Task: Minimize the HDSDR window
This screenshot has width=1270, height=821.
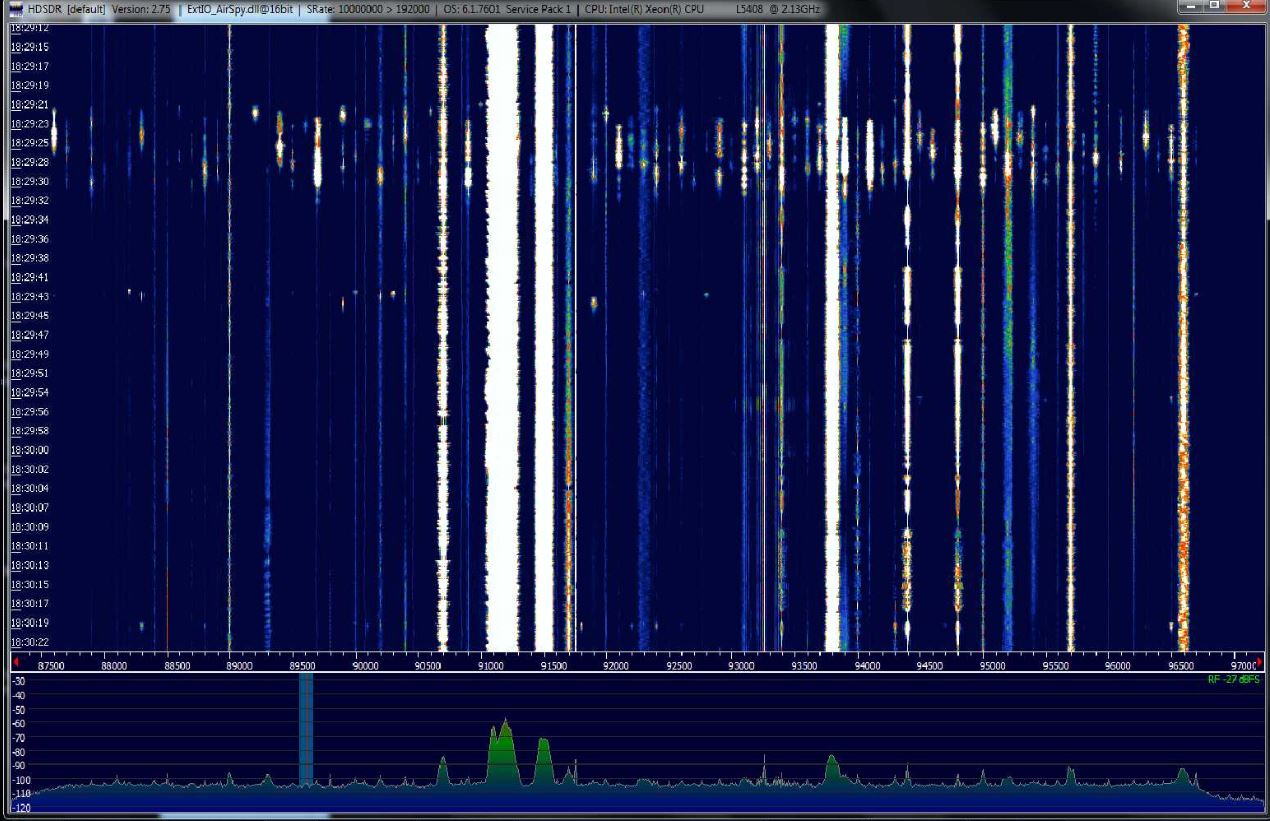Action: tap(1192, 7)
